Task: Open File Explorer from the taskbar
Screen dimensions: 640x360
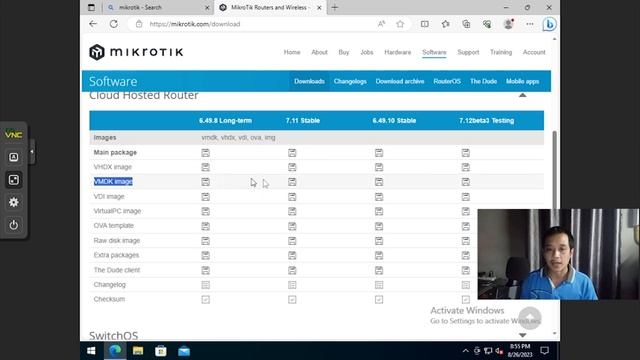Action: click(138, 351)
